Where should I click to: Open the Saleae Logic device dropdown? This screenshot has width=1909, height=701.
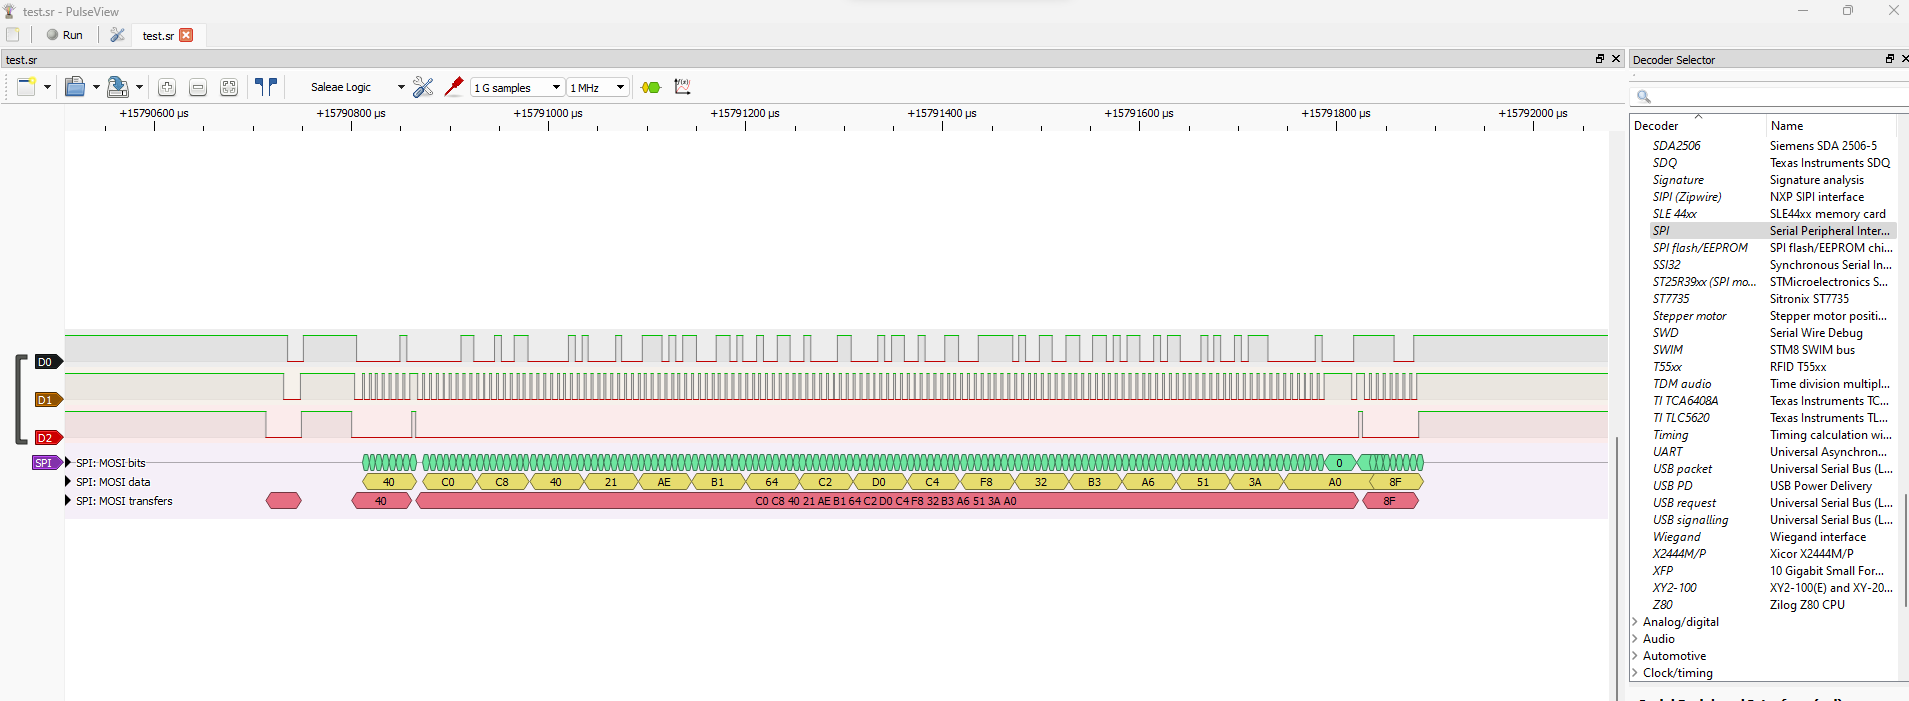point(357,87)
